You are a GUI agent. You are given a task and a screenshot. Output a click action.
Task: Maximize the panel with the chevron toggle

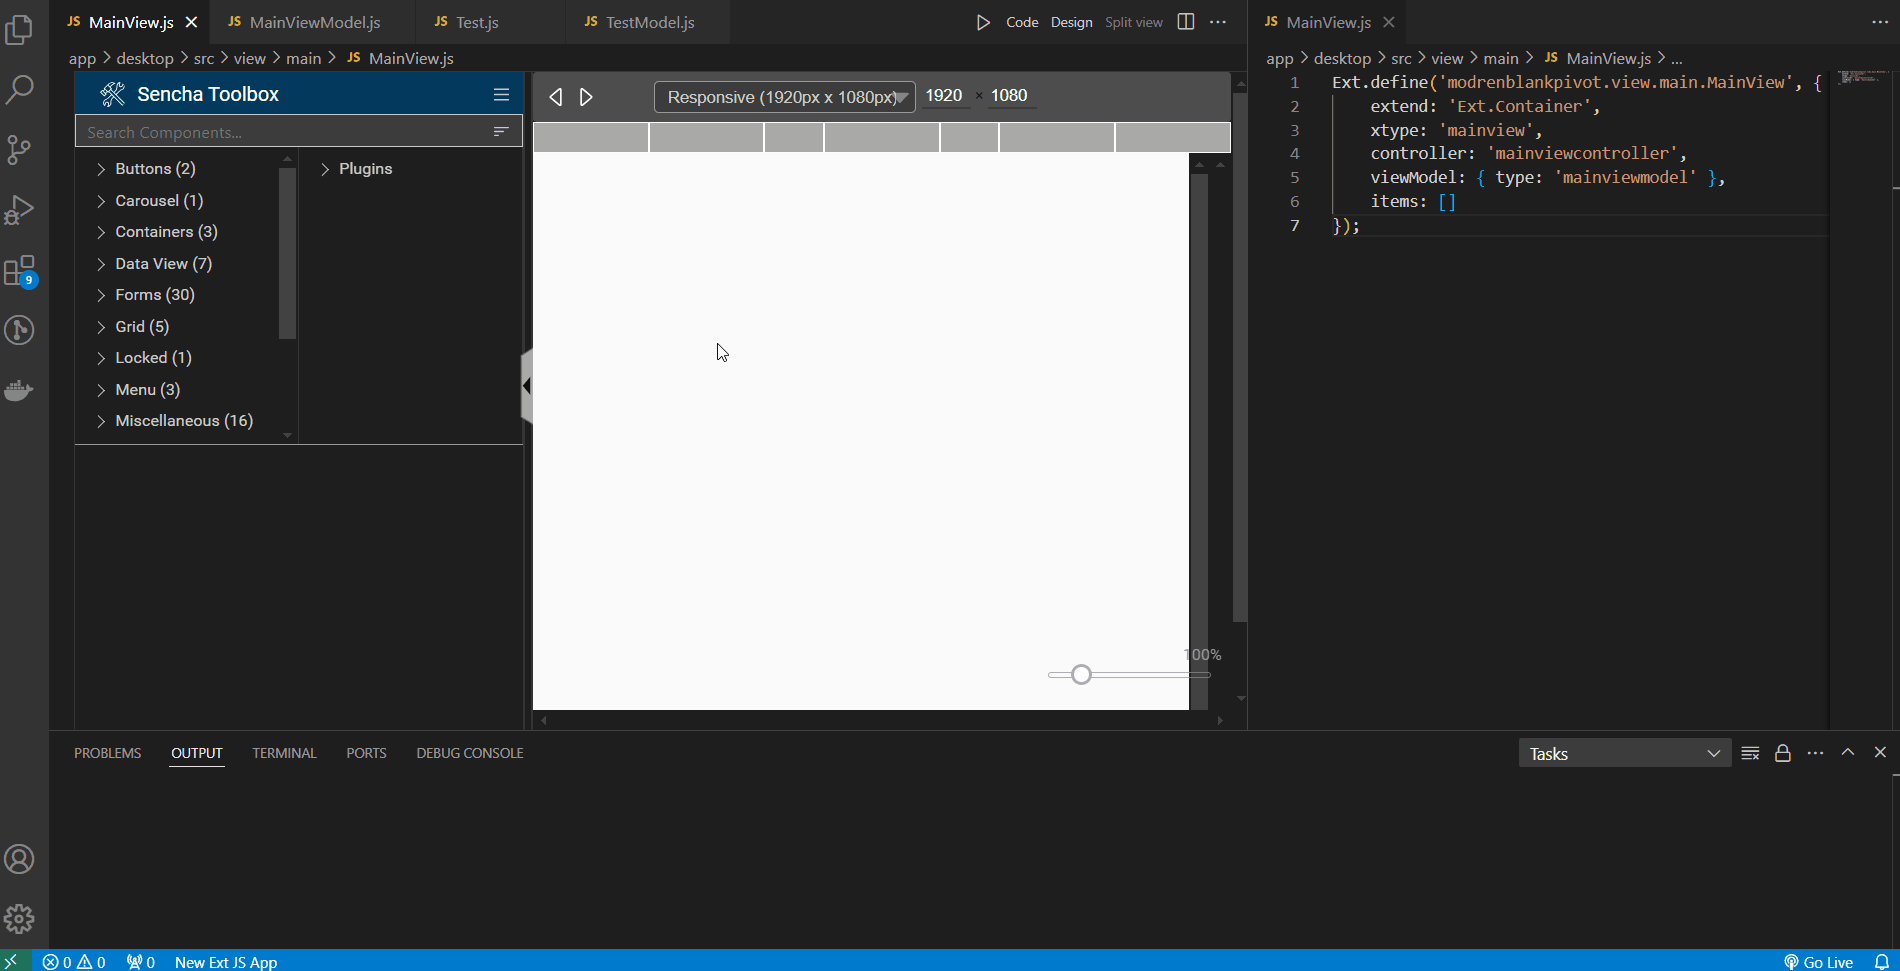pyautogui.click(x=1847, y=753)
